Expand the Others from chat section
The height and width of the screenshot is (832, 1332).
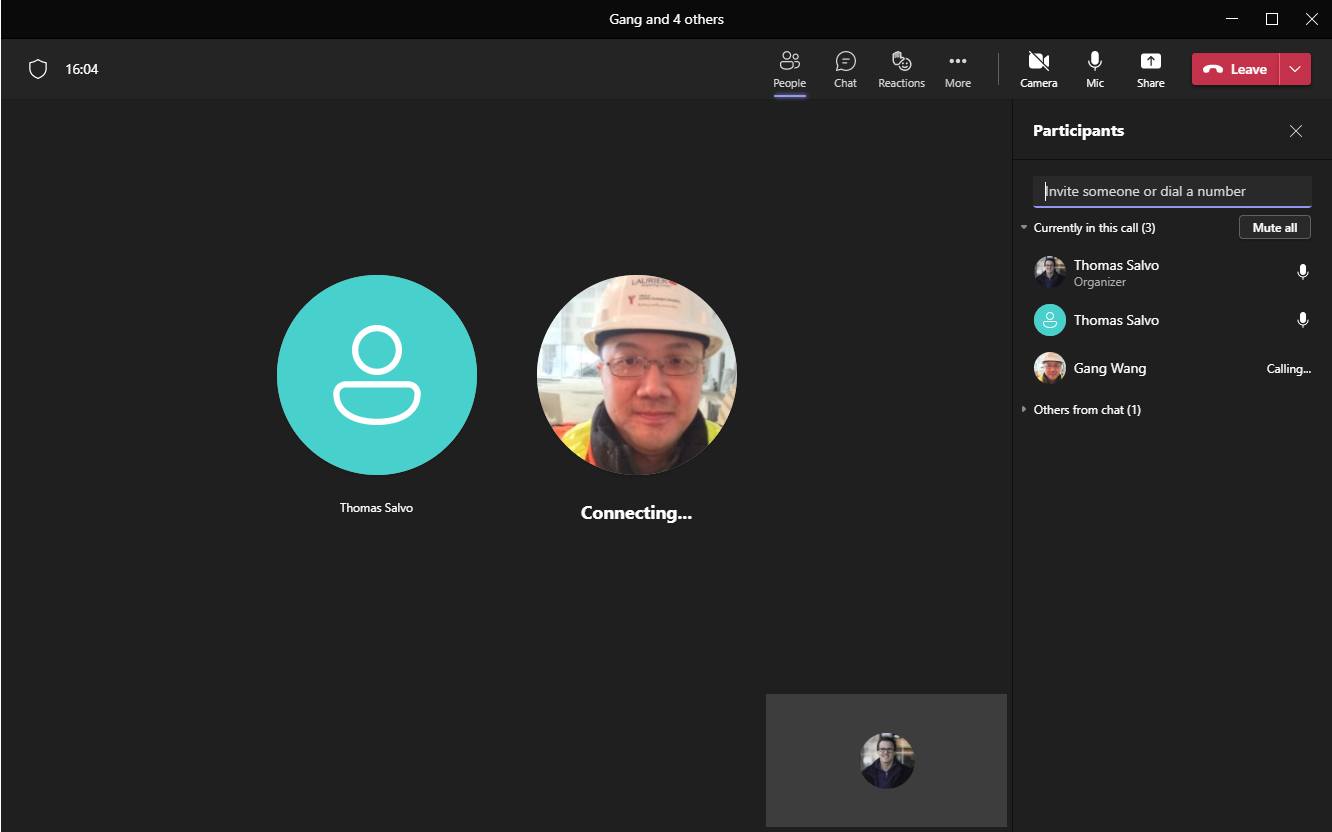(1024, 410)
